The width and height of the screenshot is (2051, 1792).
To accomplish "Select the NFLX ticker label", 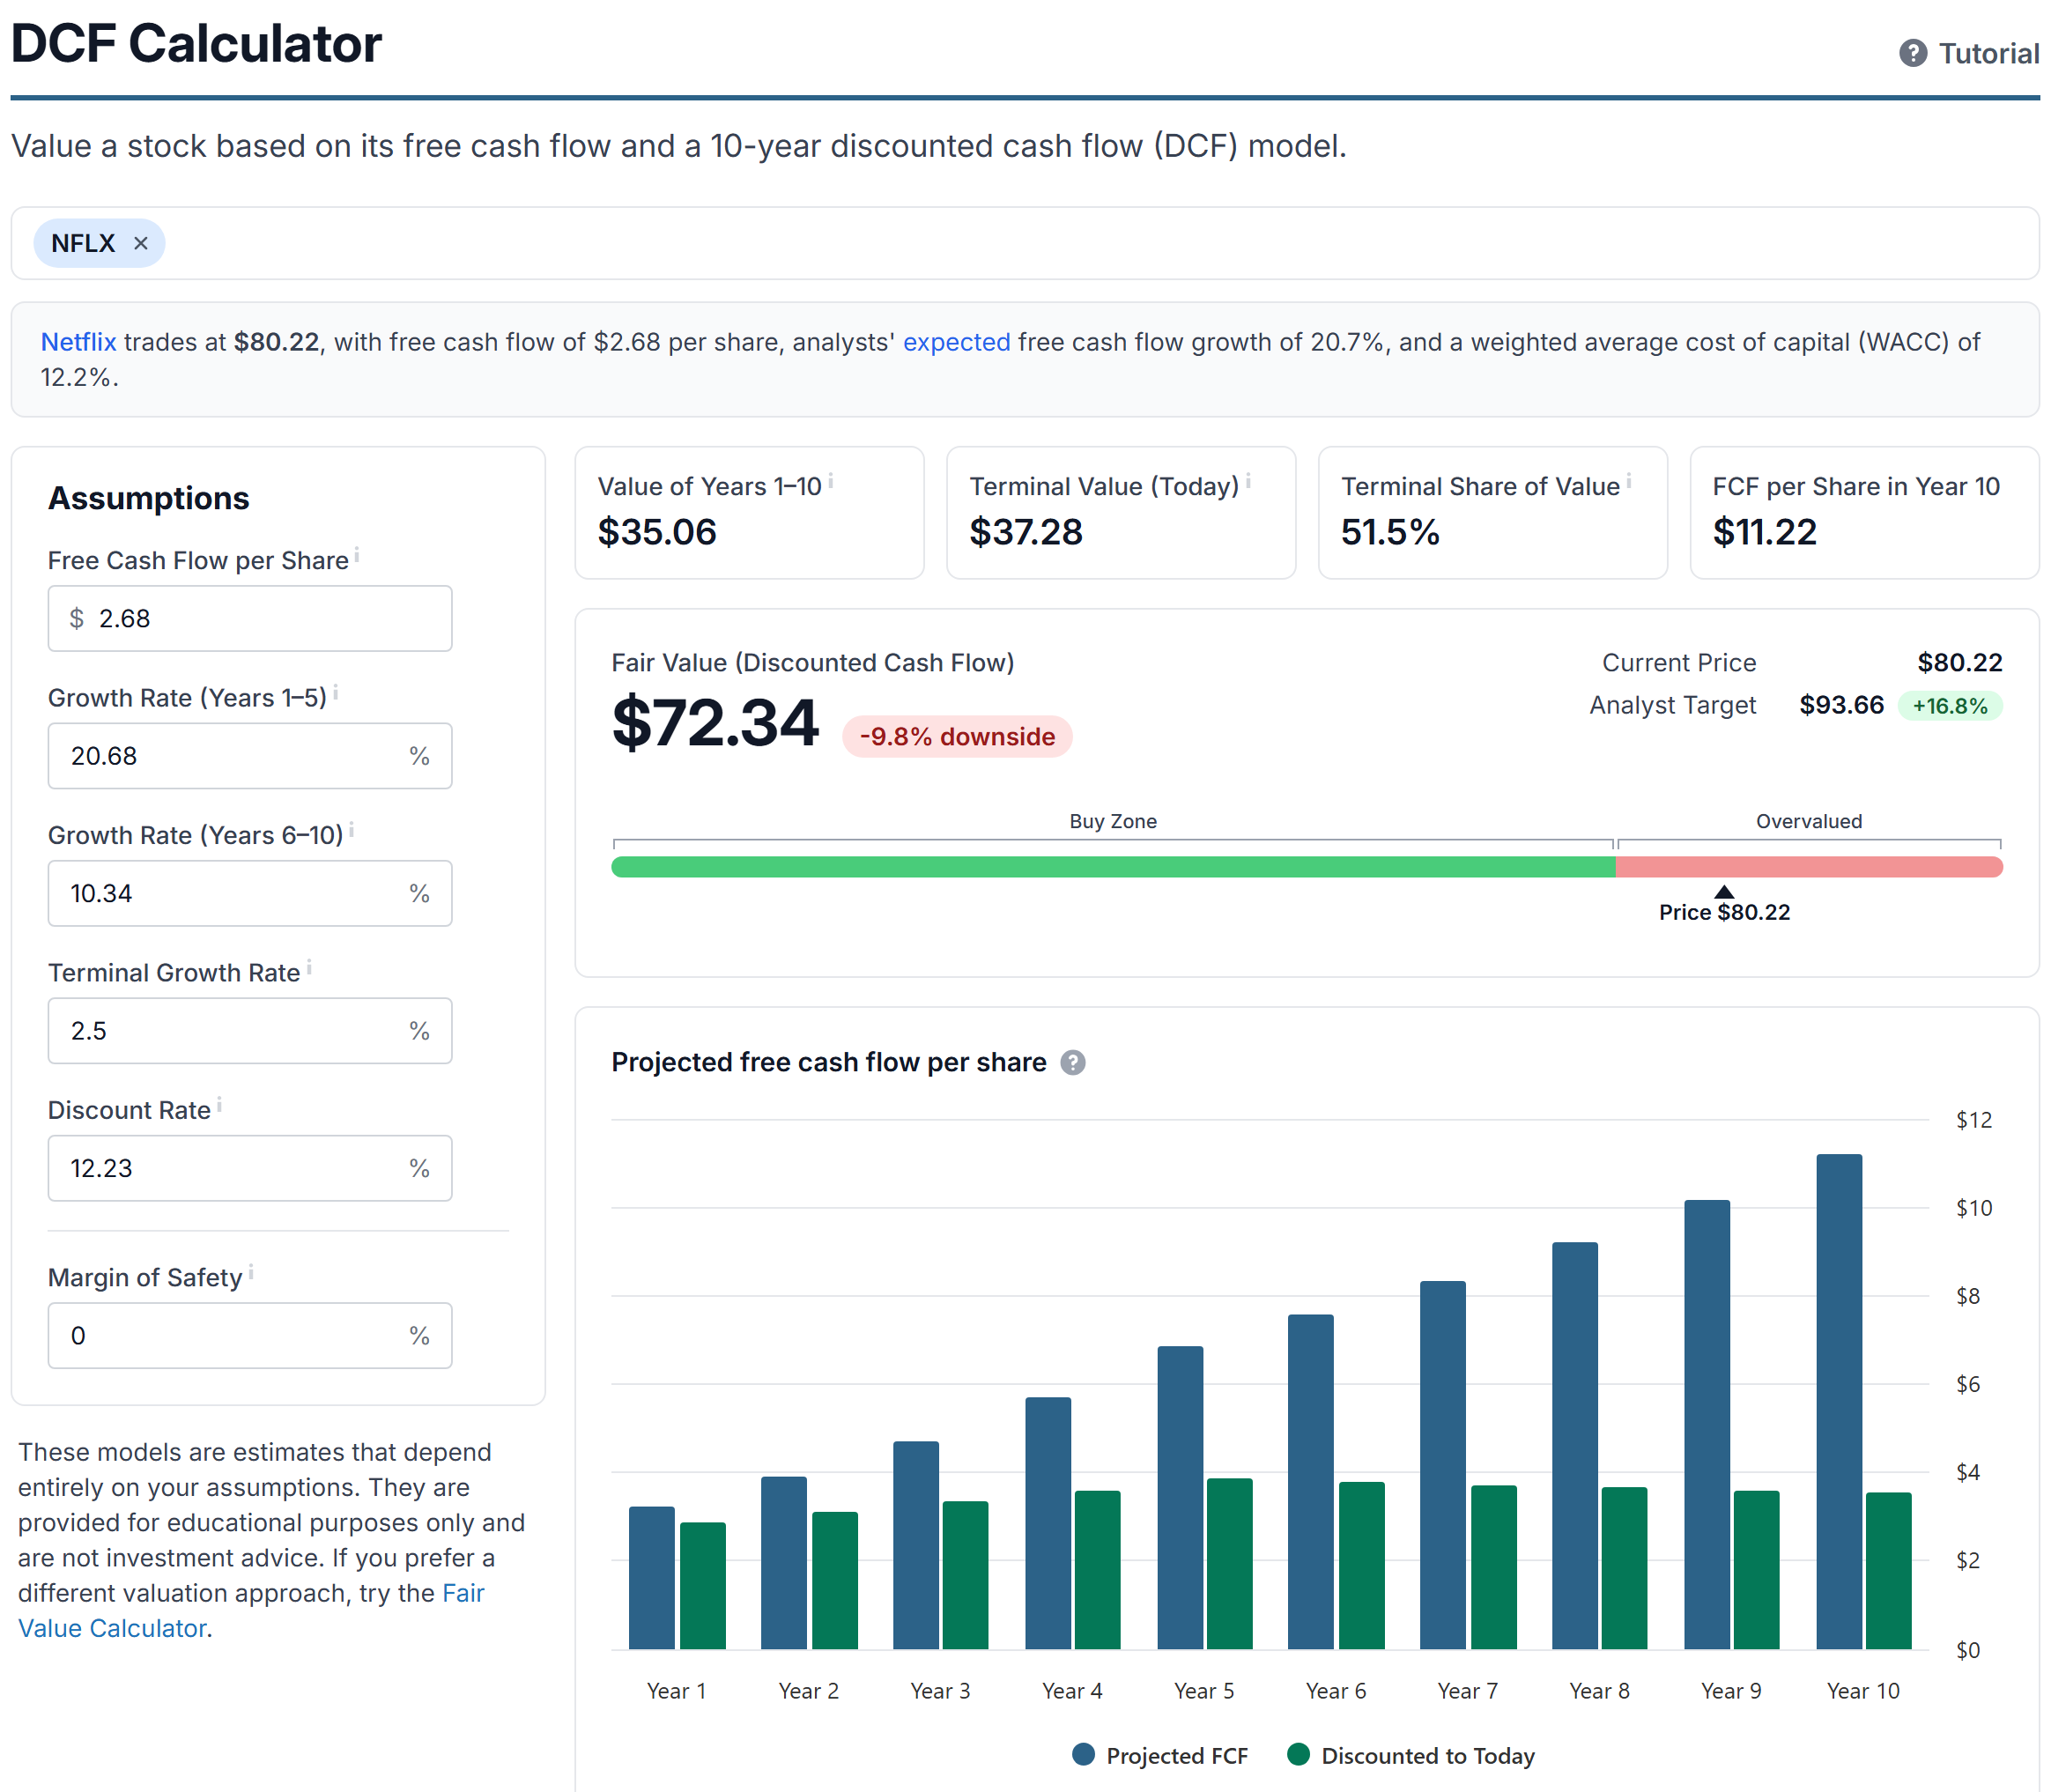I will [x=83, y=243].
